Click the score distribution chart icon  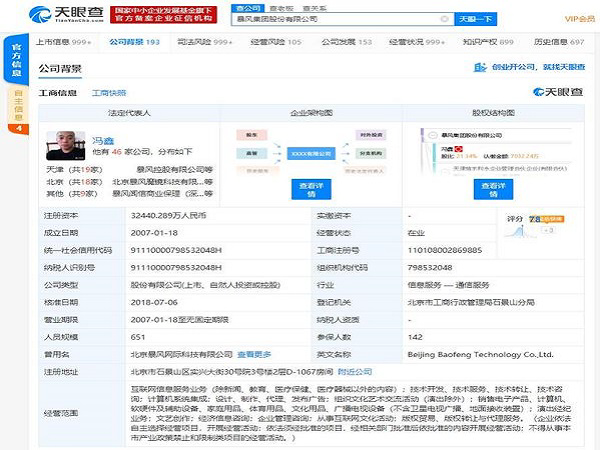coord(518,231)
